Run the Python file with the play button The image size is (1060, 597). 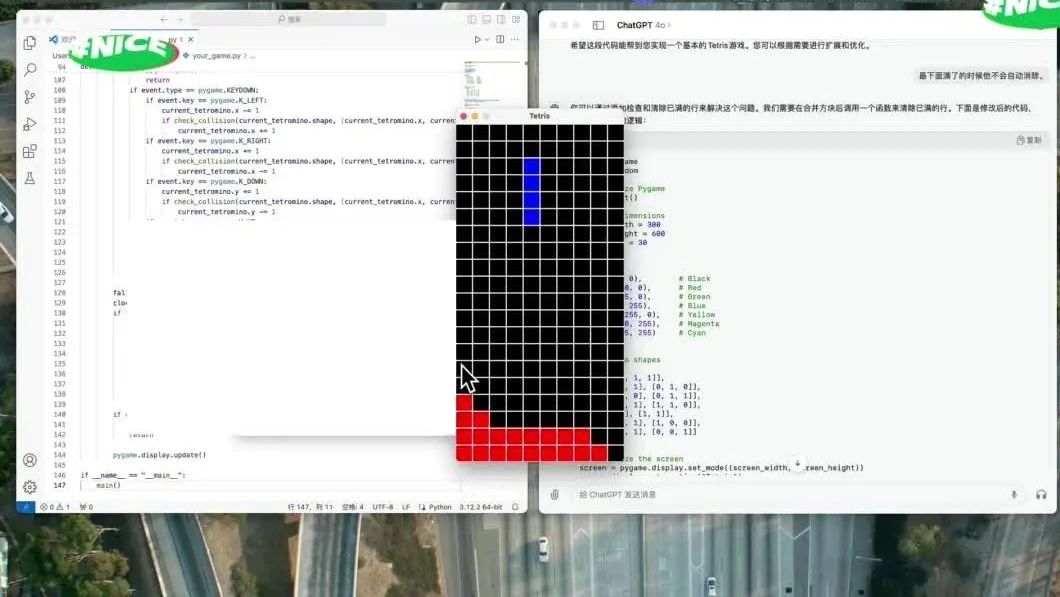pyautogui.click(x=477, y=40)
